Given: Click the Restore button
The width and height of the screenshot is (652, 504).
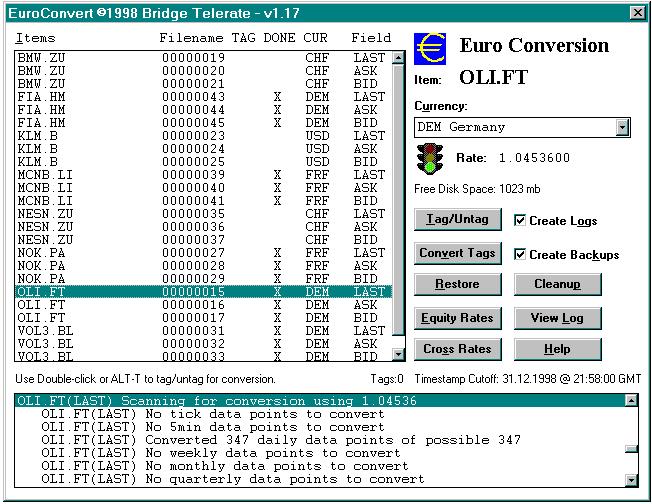Looking at the screenshot, I should (x=457, y=285).
